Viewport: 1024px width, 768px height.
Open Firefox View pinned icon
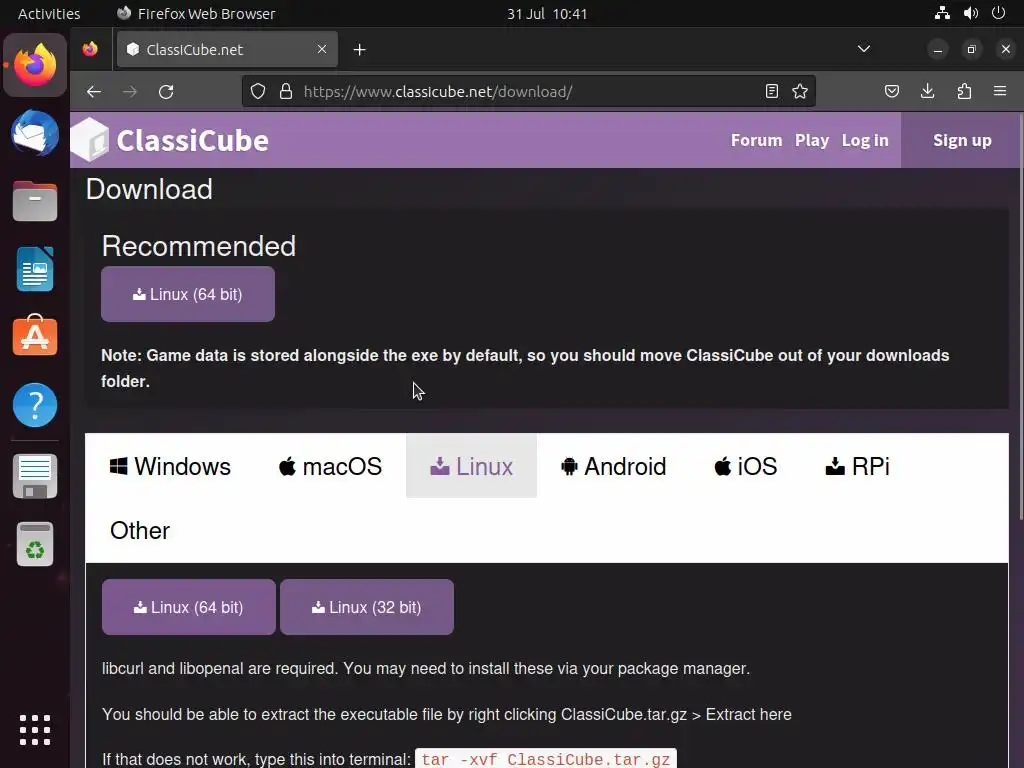point(90,49)
